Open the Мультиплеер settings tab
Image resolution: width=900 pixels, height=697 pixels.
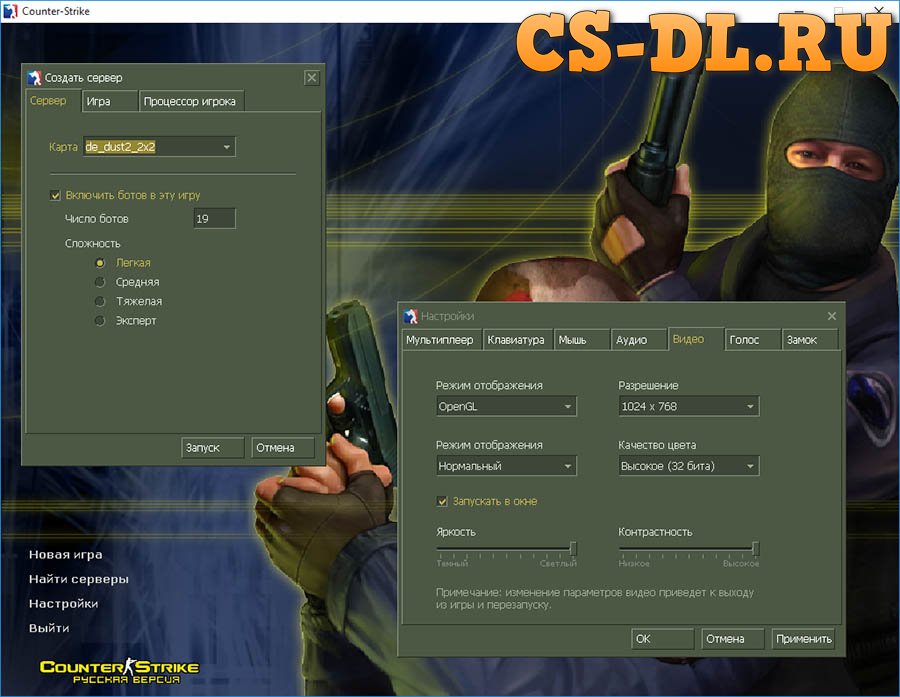point(440,340)
